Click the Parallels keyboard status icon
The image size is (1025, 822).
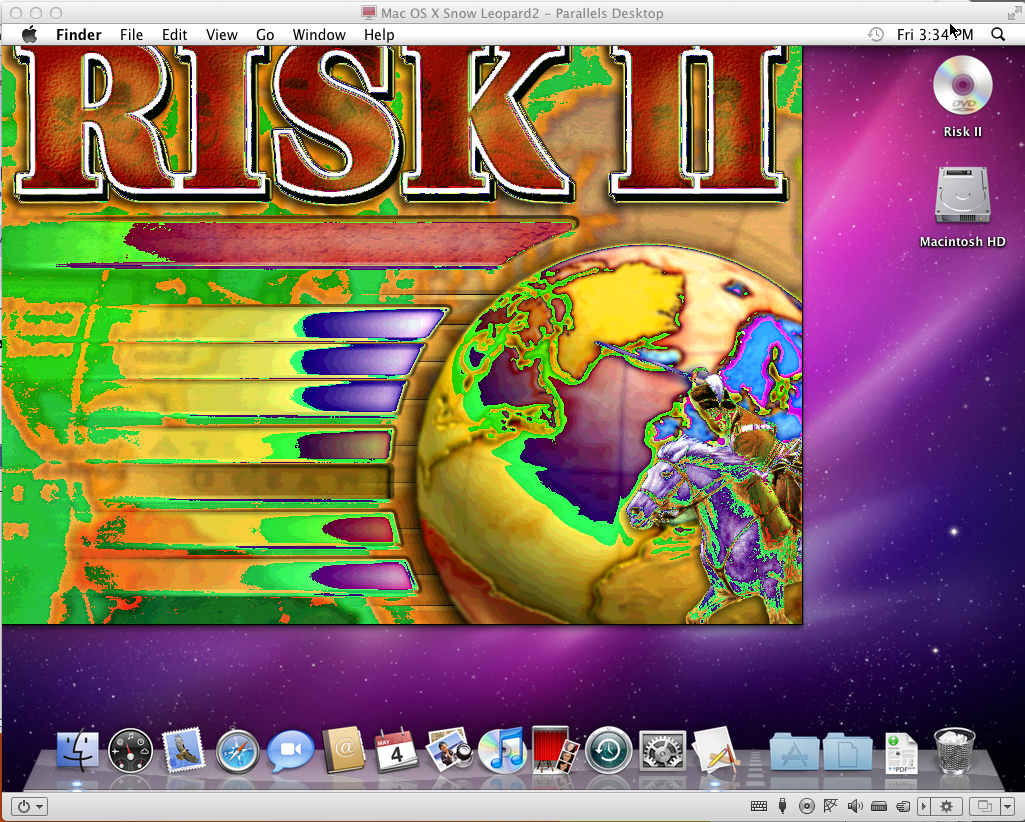click(x=759, y=806)
